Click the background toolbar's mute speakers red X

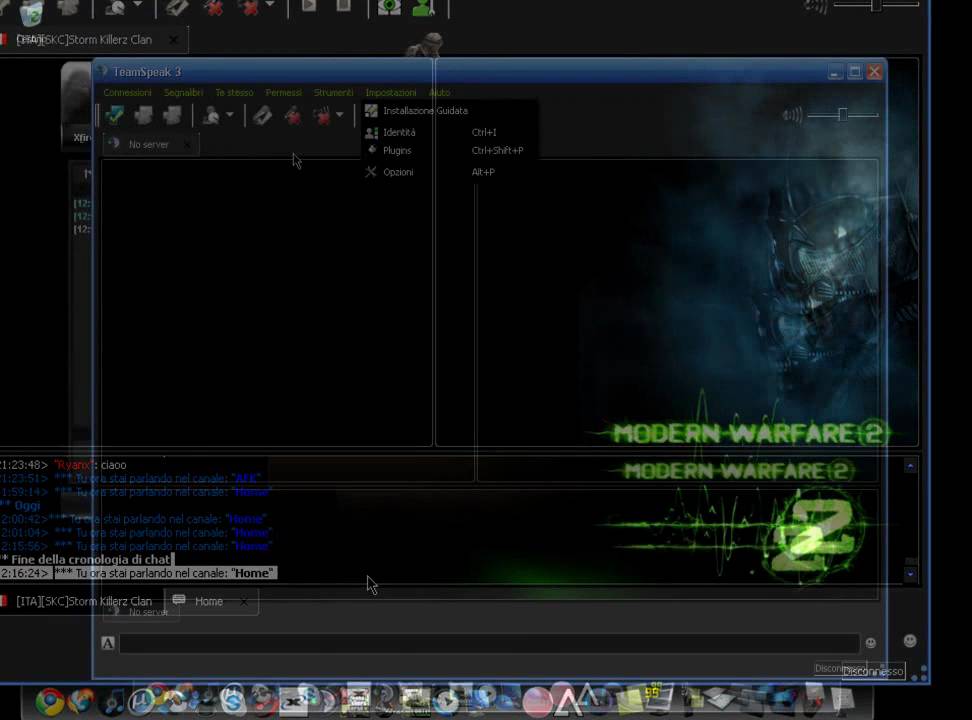(x=250, y=6)
